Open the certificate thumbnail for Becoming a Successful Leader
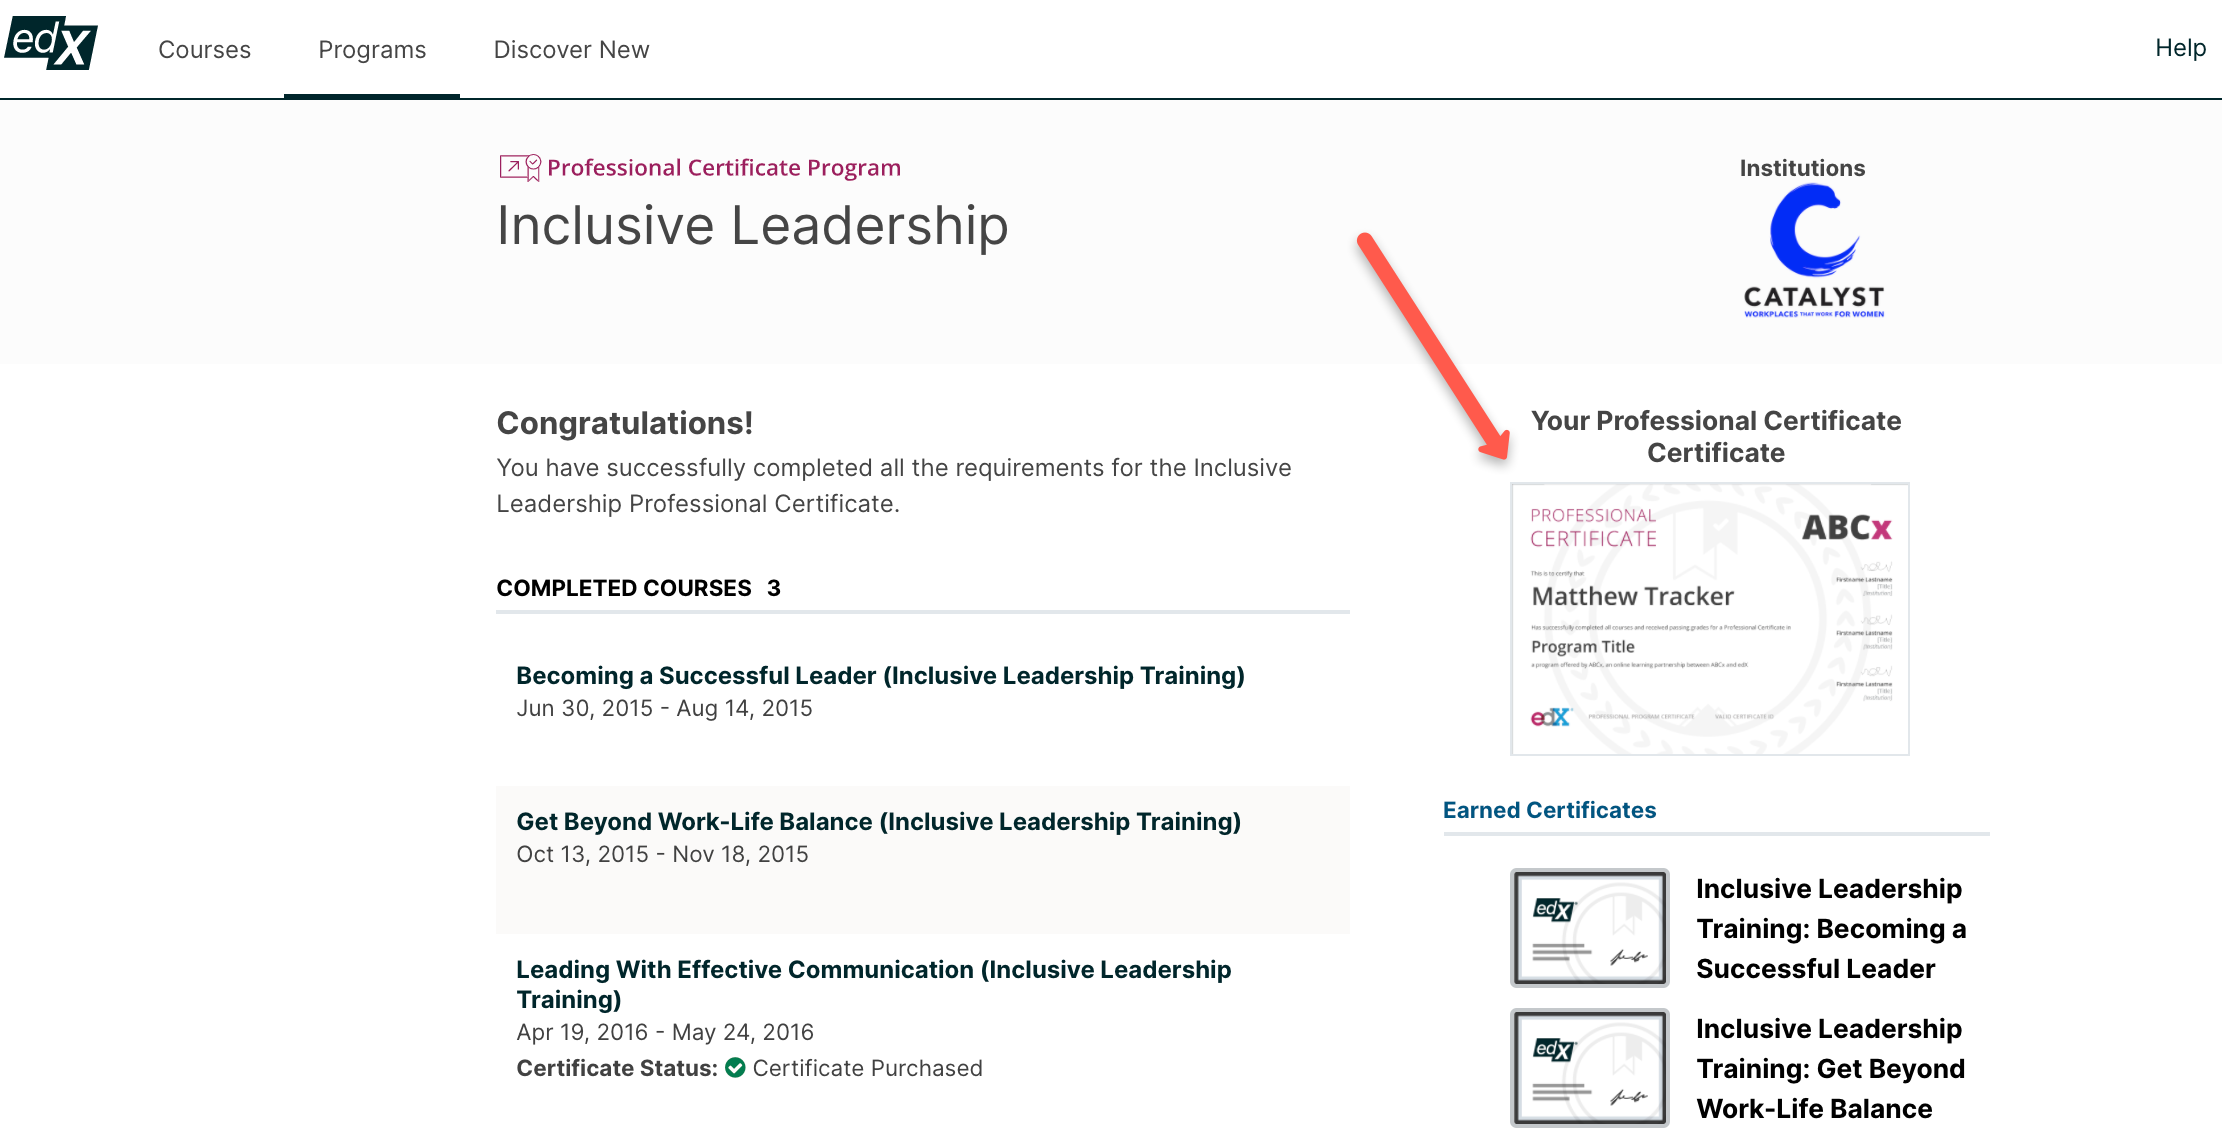Viewport: 2222px width, 1132px height. tap(1589, 927)
